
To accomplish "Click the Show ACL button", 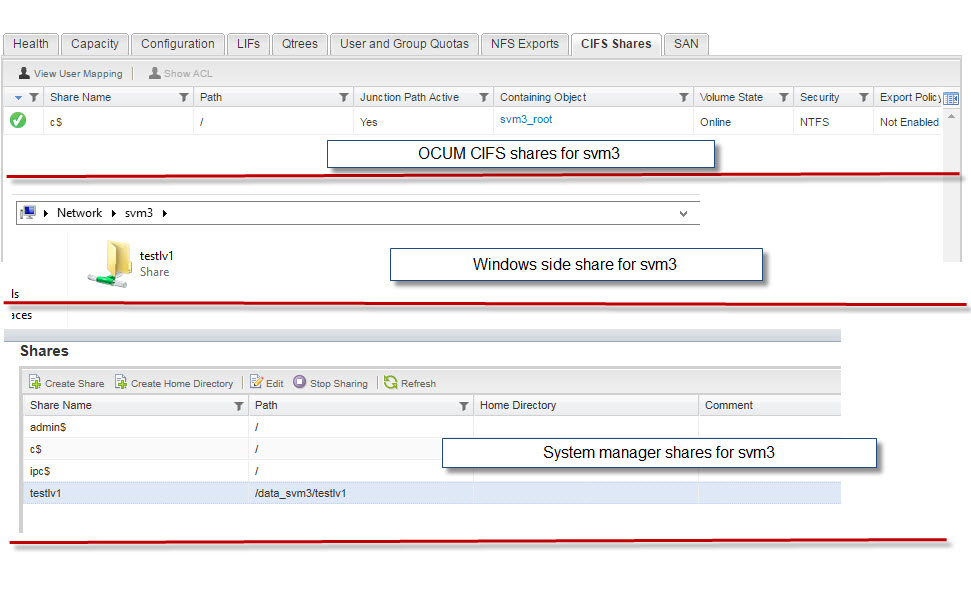I will (180, 73).
